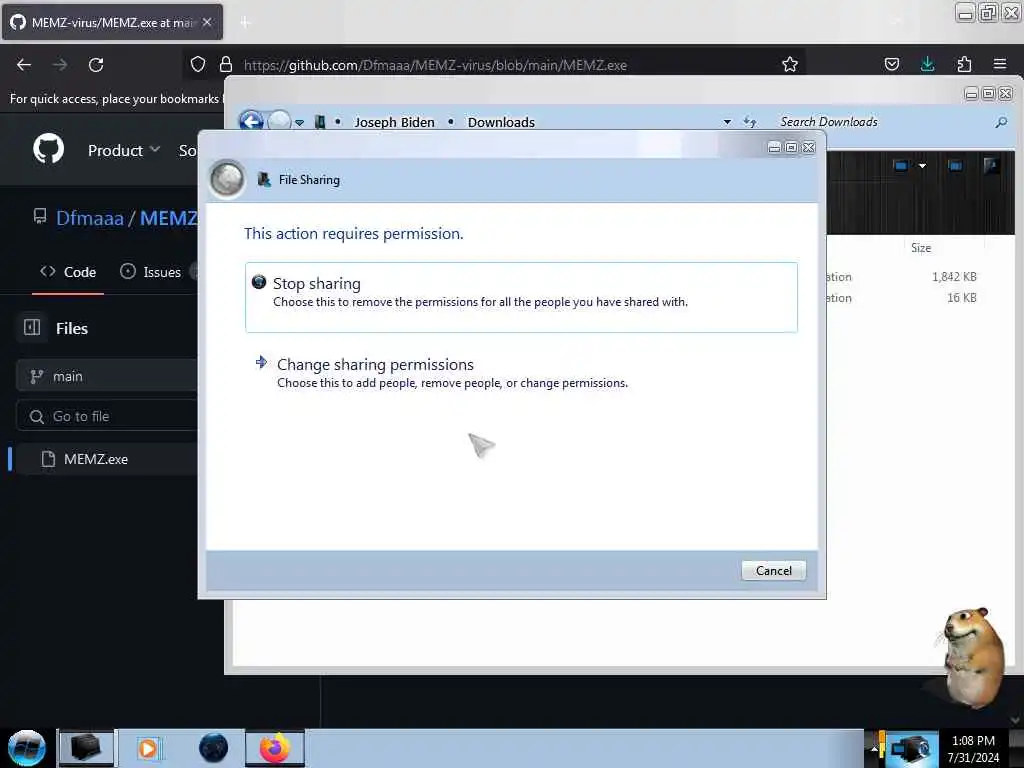Switch to the Code tab
This screenshot has height=768, width=1024.
pos(68,272)
